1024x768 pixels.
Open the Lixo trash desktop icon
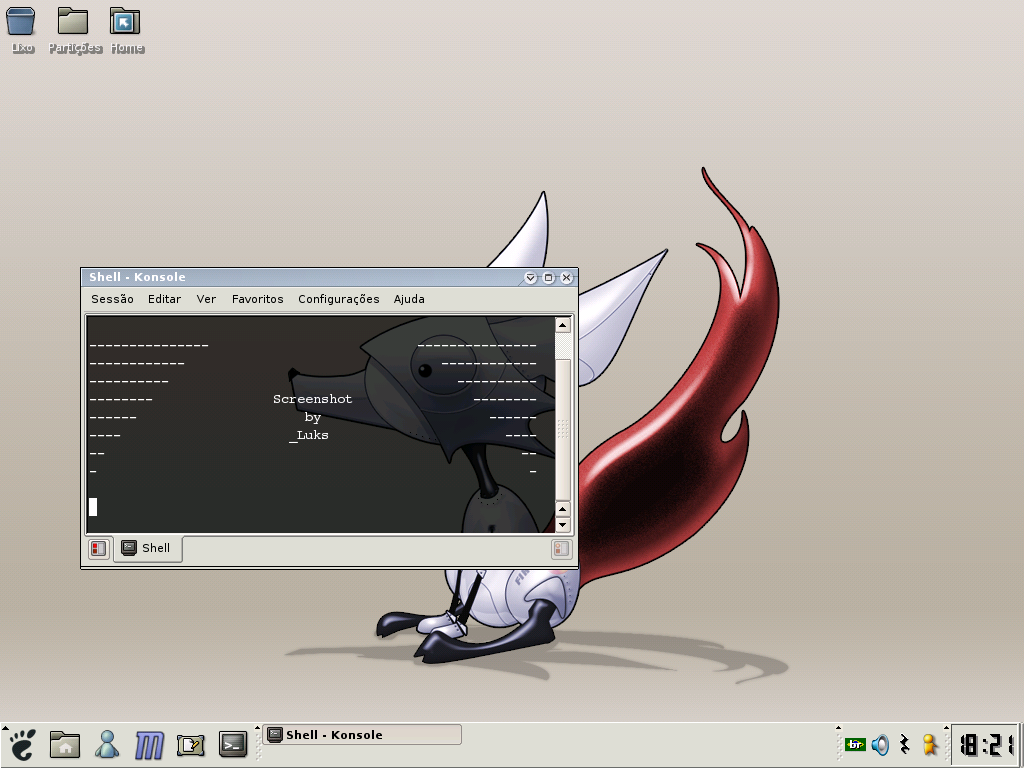[21, 30]
